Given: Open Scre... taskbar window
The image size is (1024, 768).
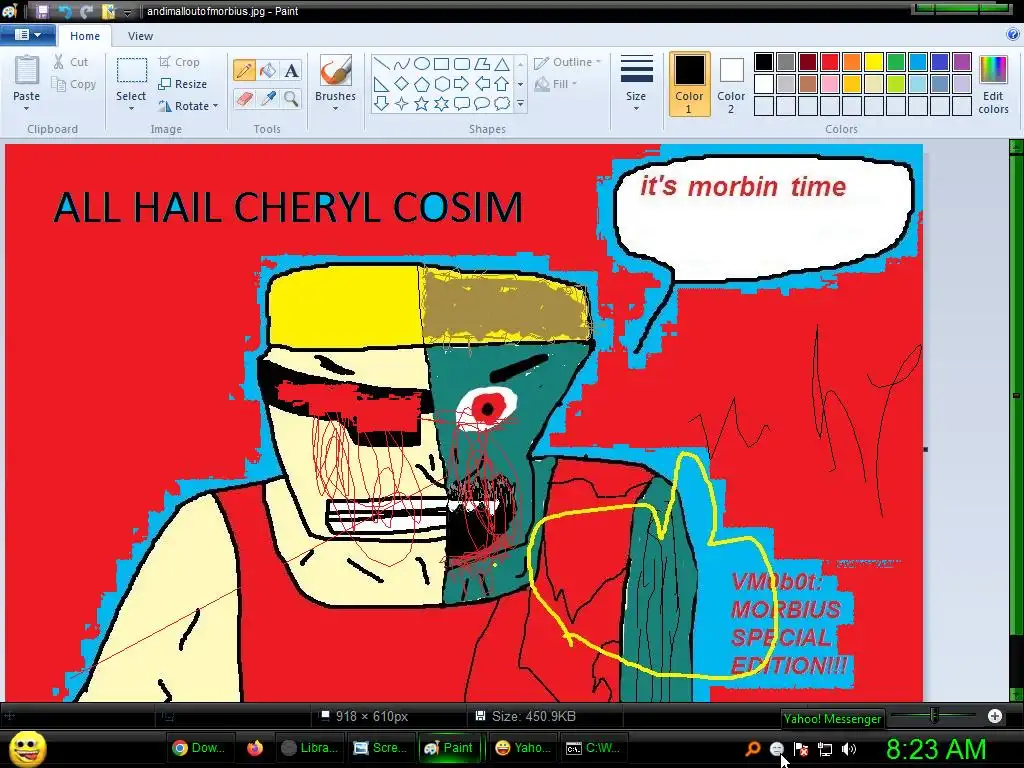Looking at the screenshot, I should (x=379, y=748).
